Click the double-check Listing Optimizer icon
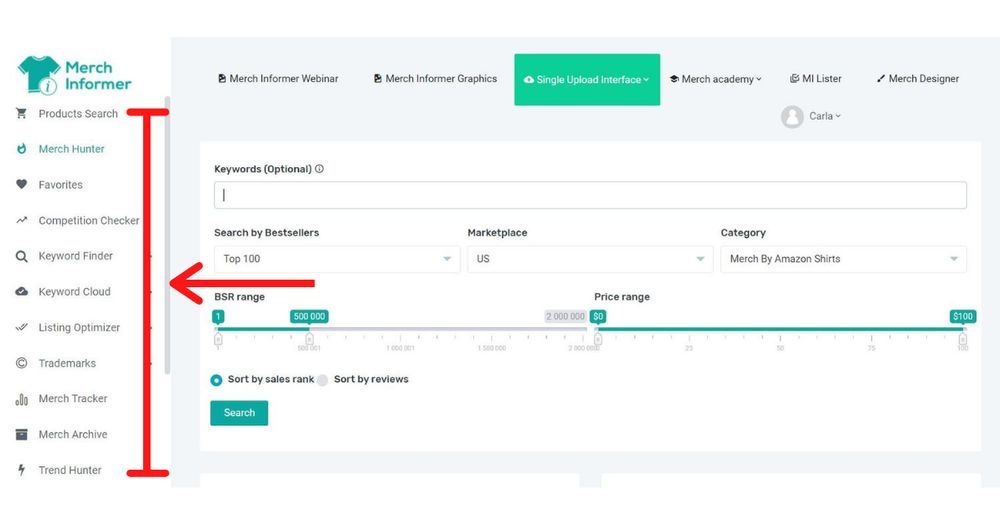 click(22, 327)
